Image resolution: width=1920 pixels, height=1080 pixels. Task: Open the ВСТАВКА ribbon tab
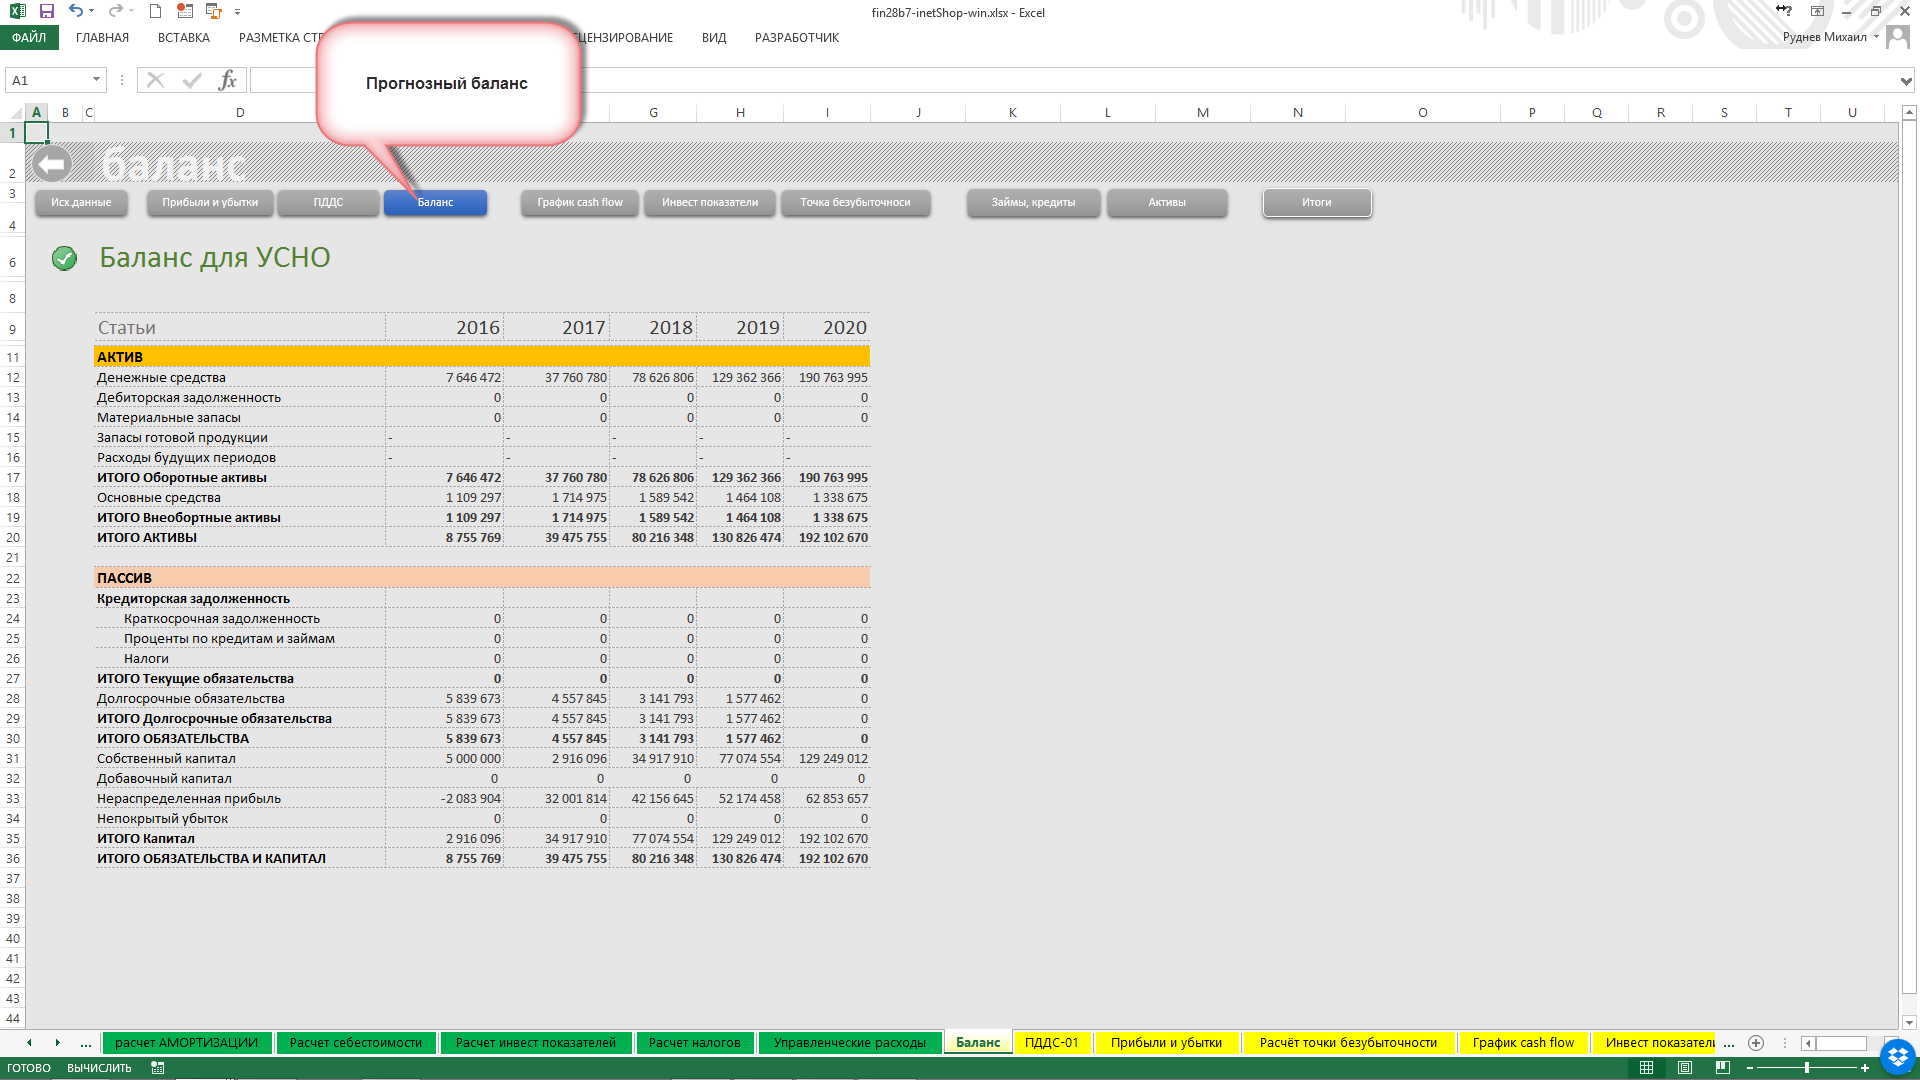pyautogui.click(x=184, y=37)
